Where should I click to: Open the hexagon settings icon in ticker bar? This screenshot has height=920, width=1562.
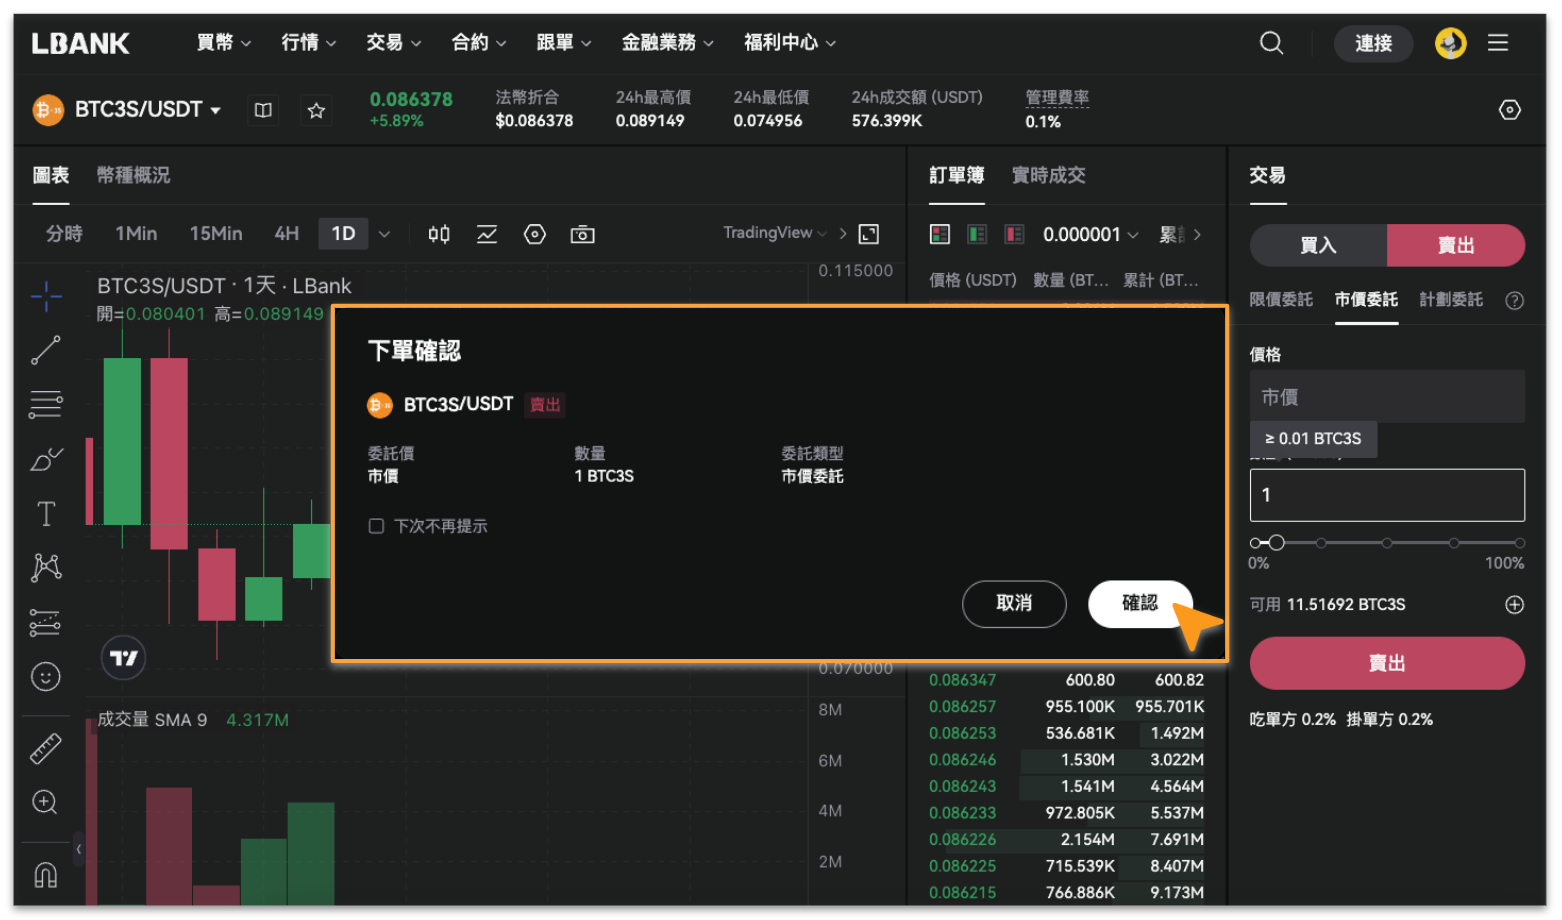1510,110
